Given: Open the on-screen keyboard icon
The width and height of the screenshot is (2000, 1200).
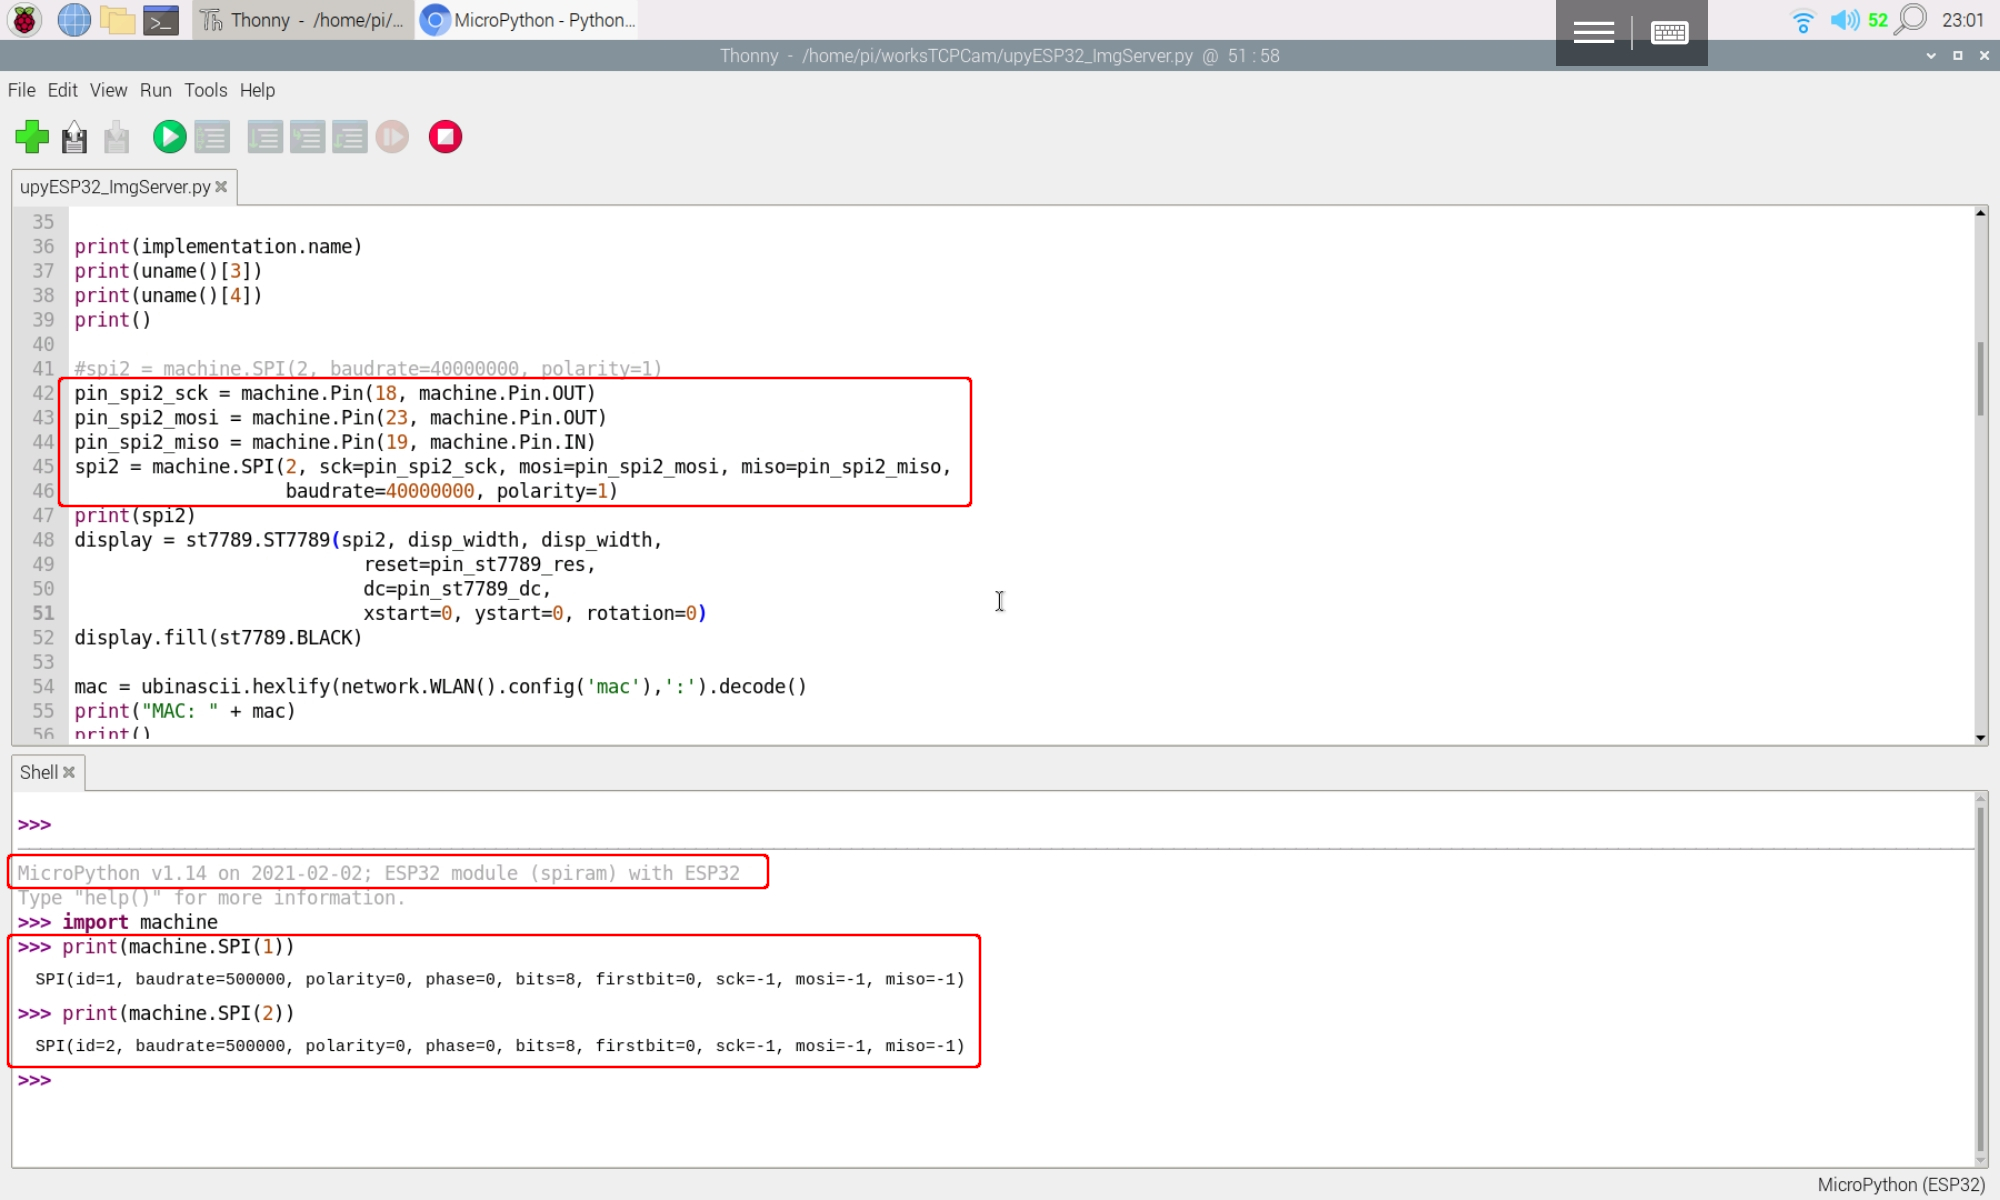Looking at the screenshot, I should (x=1669, y=33).
